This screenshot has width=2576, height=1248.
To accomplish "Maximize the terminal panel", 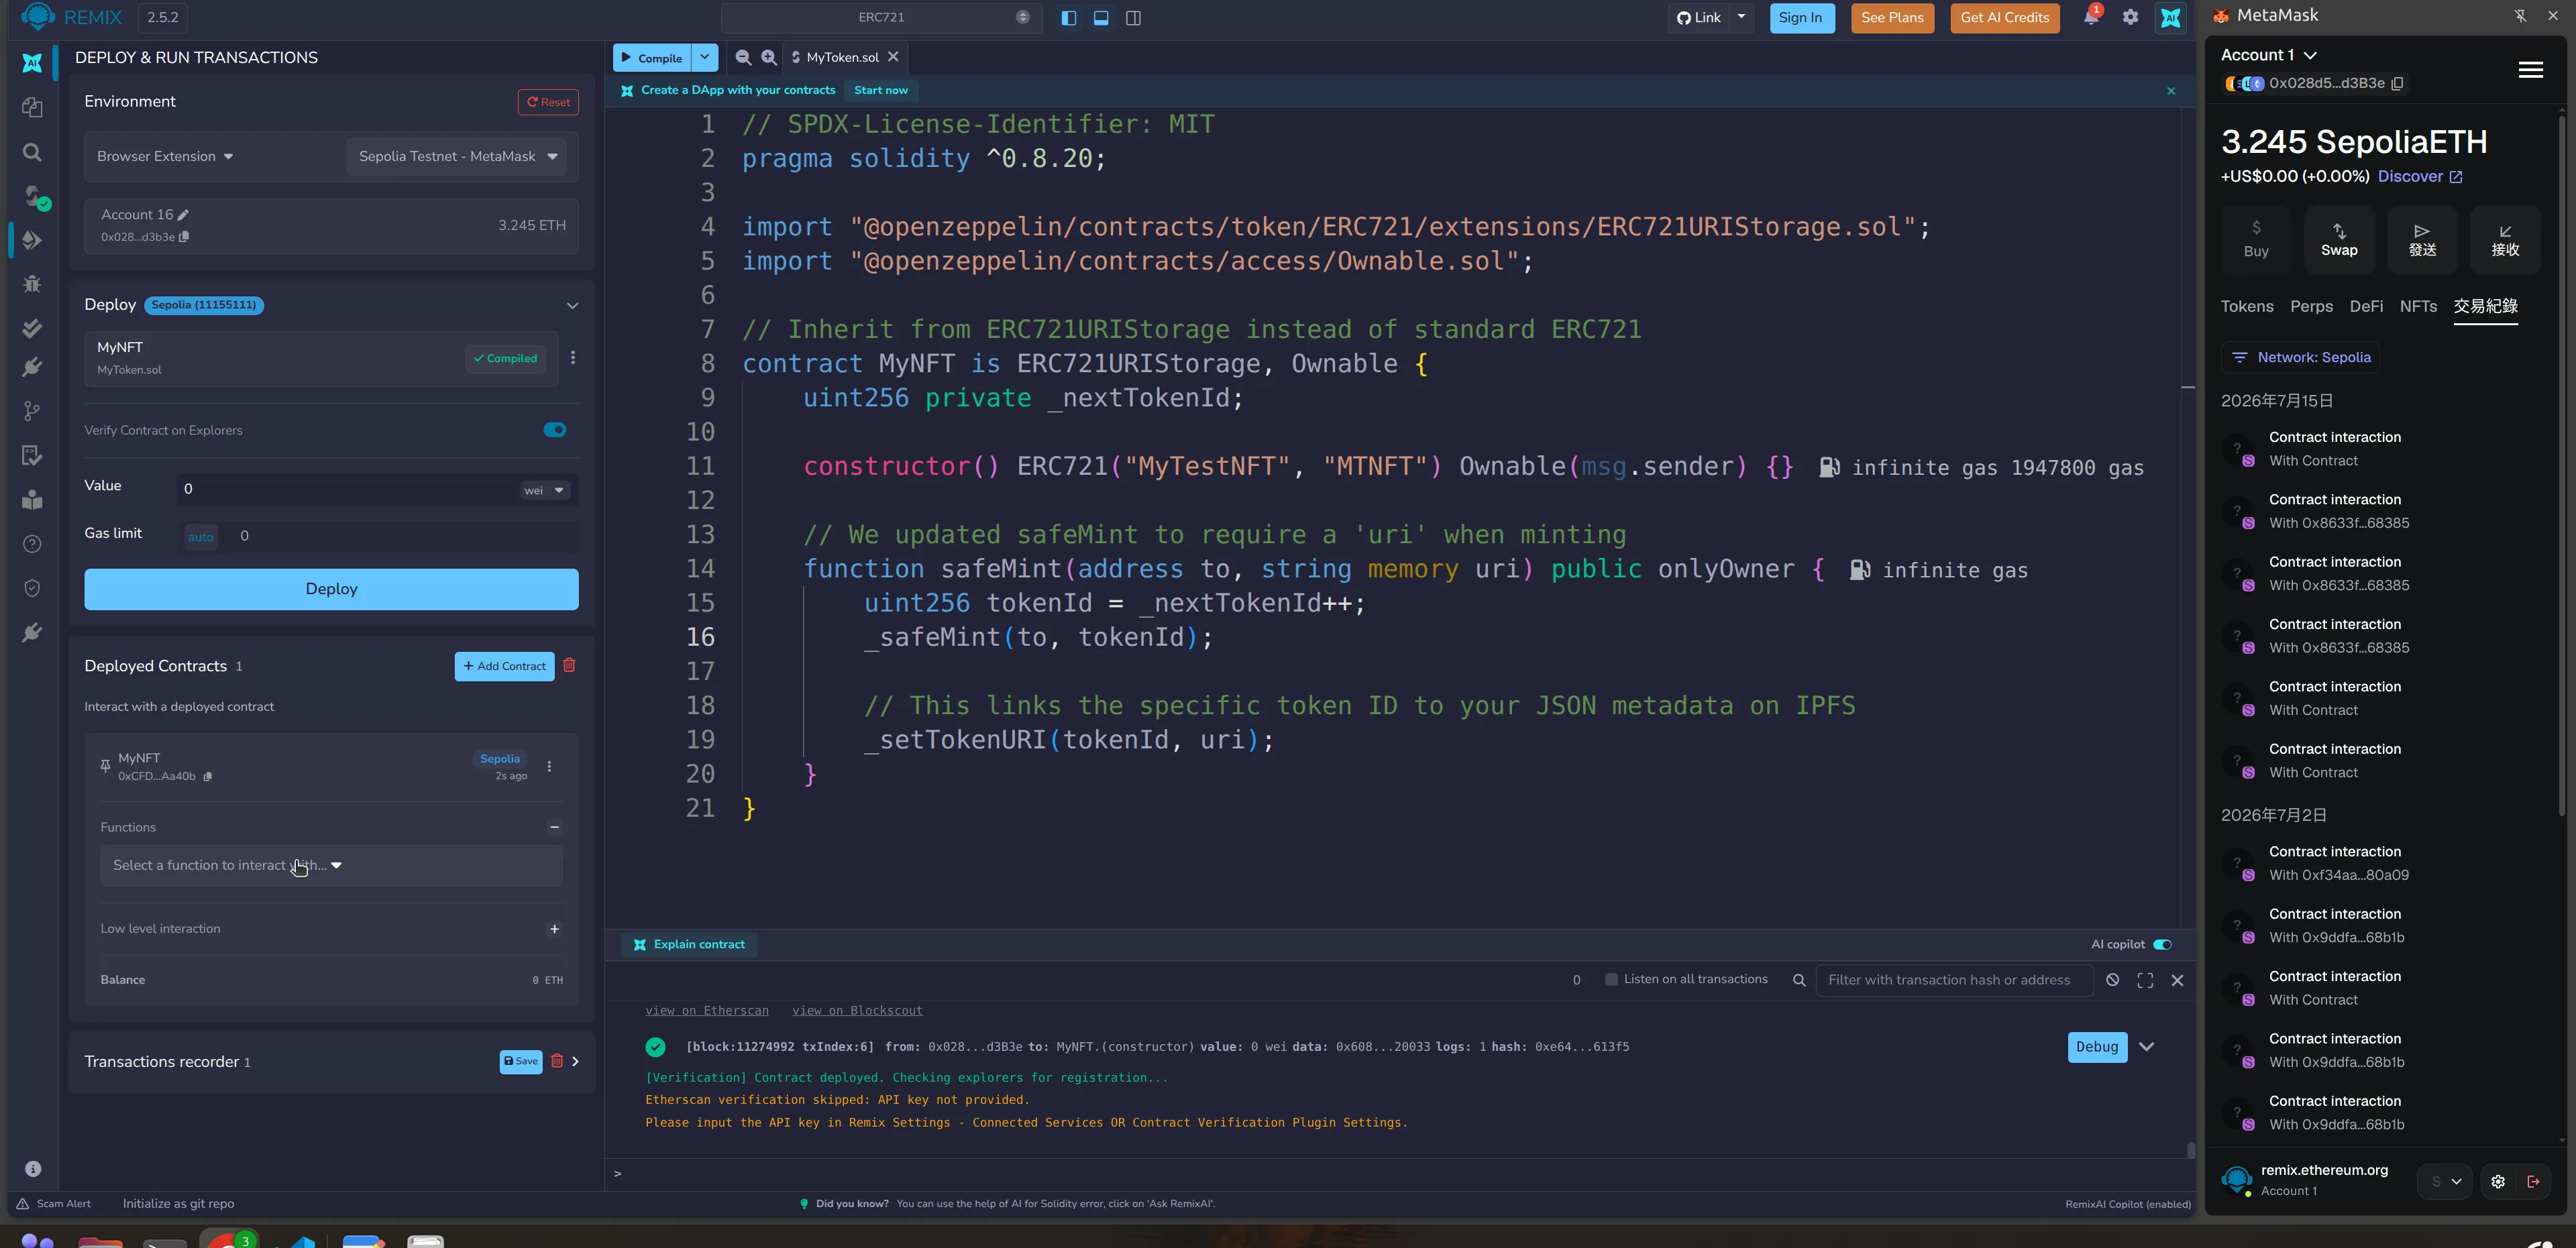I will [x=2145, y=980].
